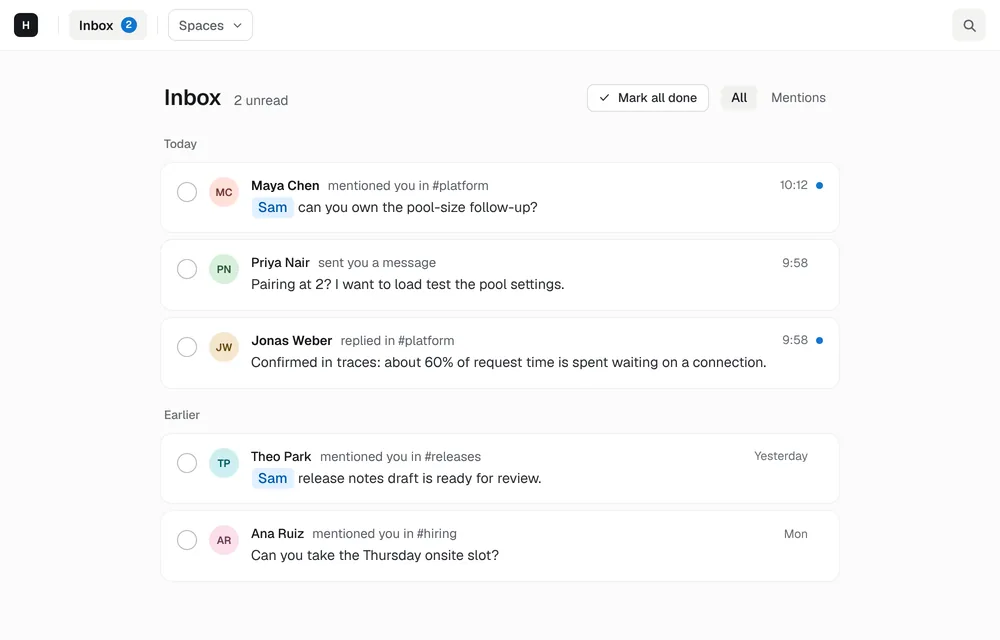Open Theo Park's release notes message
The height and width of the screenshot is (640, 1000).
click(420, 478)
